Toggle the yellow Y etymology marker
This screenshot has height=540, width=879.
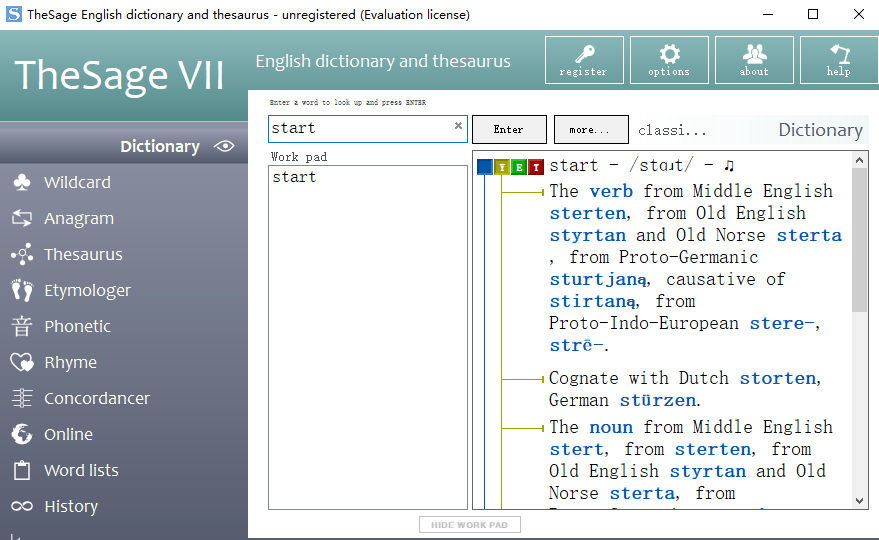coord(502,167)
